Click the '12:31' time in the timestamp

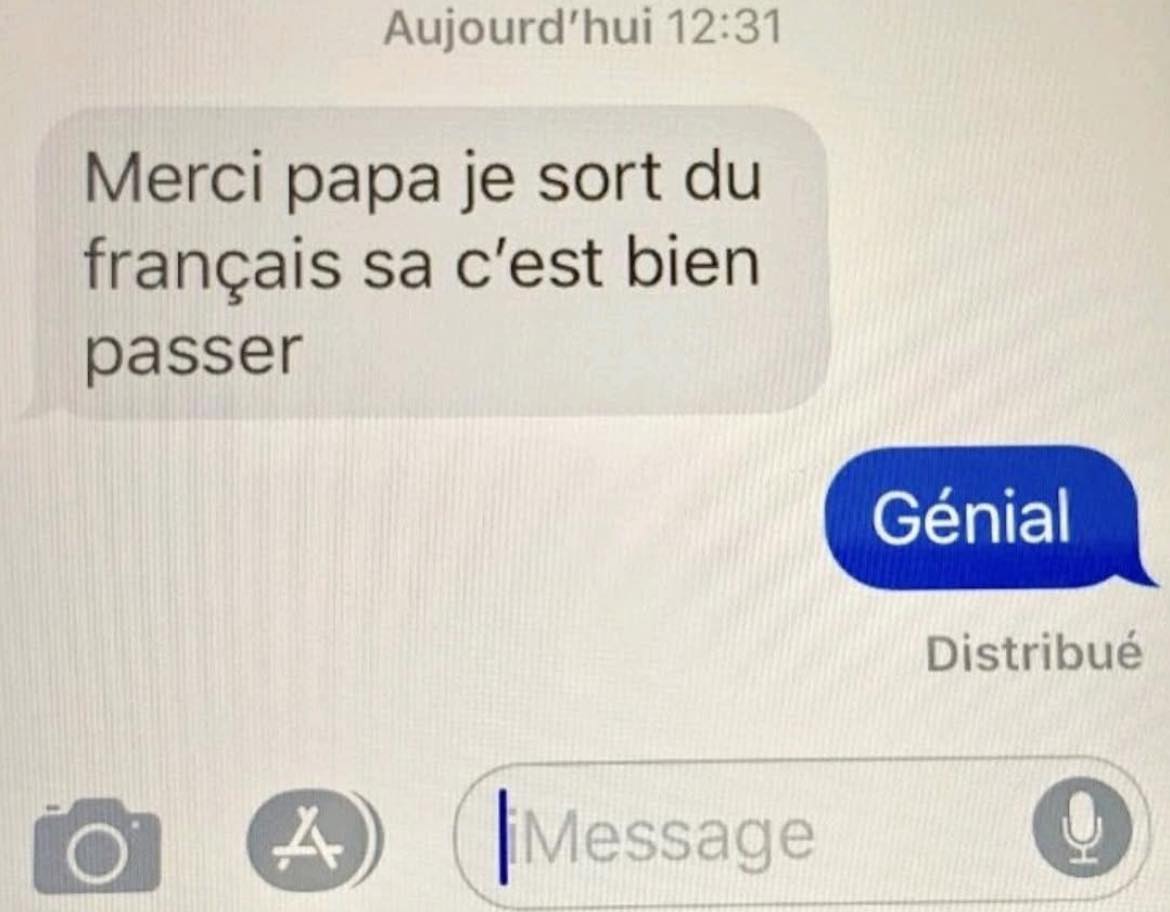pyautogui.click(x=724, y=28)
